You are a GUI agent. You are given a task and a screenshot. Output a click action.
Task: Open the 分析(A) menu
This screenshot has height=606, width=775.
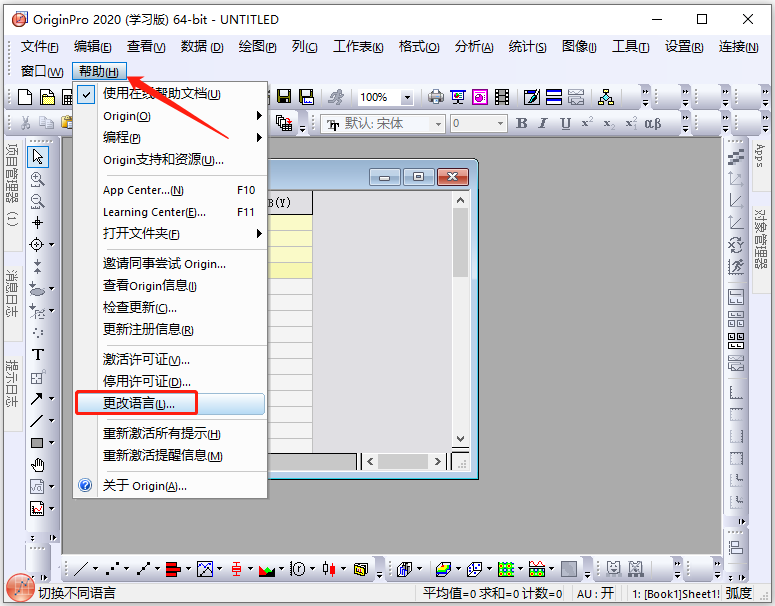click(x=474, y=47)
